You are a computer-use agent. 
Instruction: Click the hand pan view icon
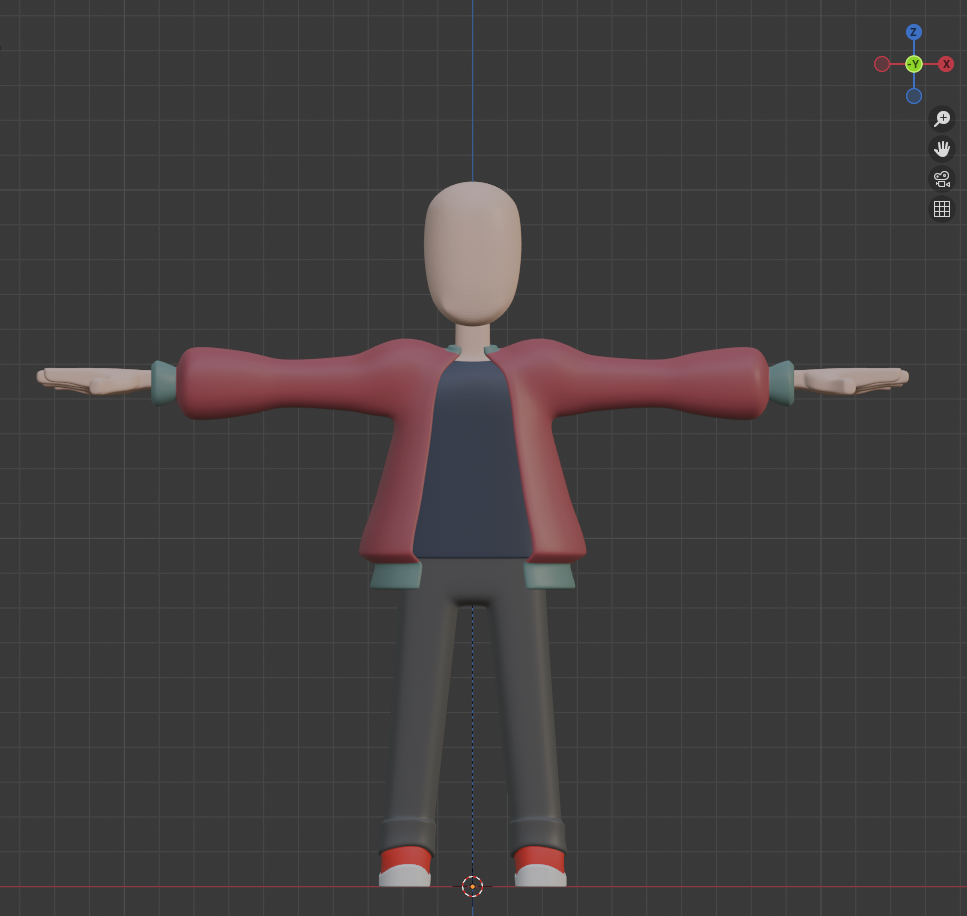coord(941,149)
